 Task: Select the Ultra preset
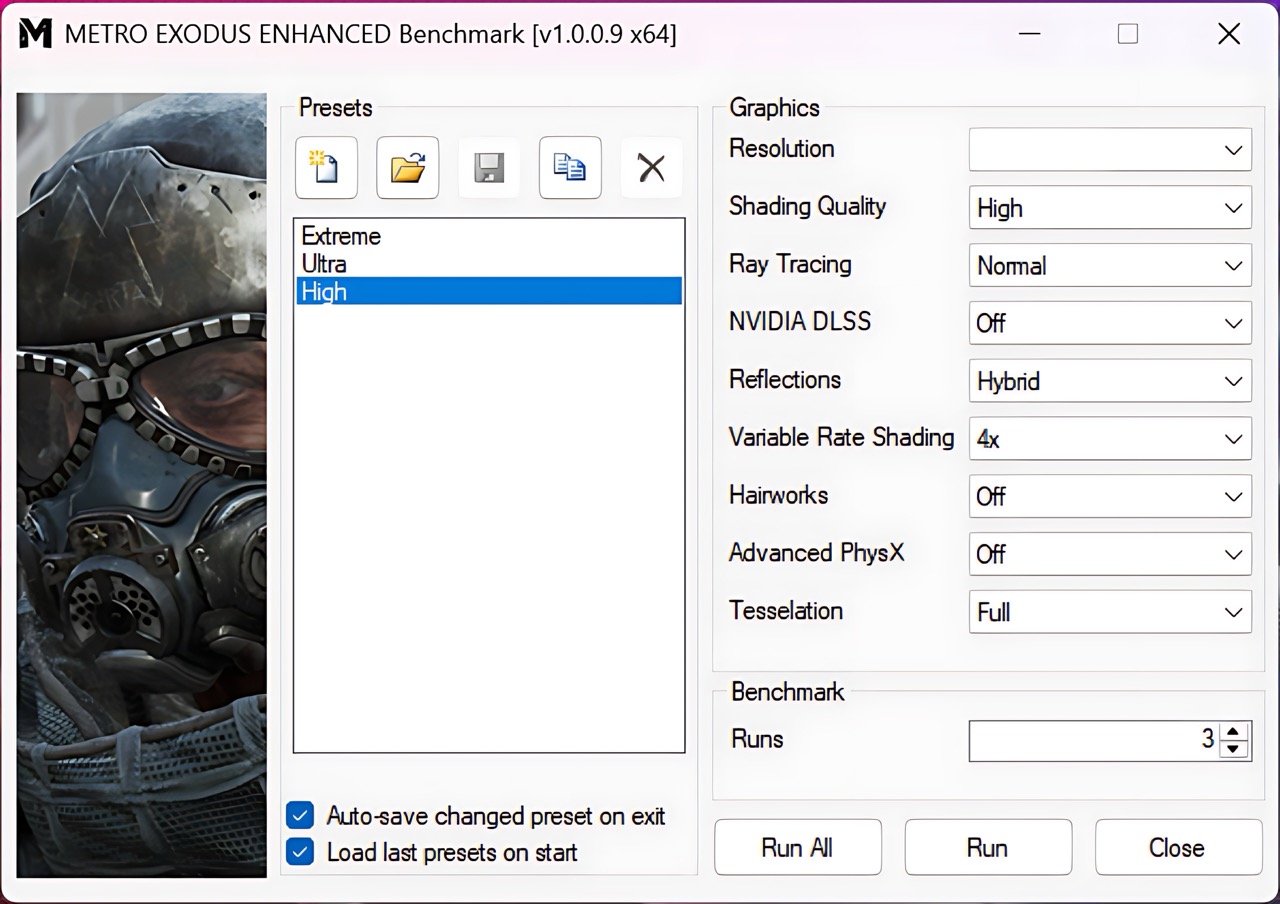click(x=489, y=264)
